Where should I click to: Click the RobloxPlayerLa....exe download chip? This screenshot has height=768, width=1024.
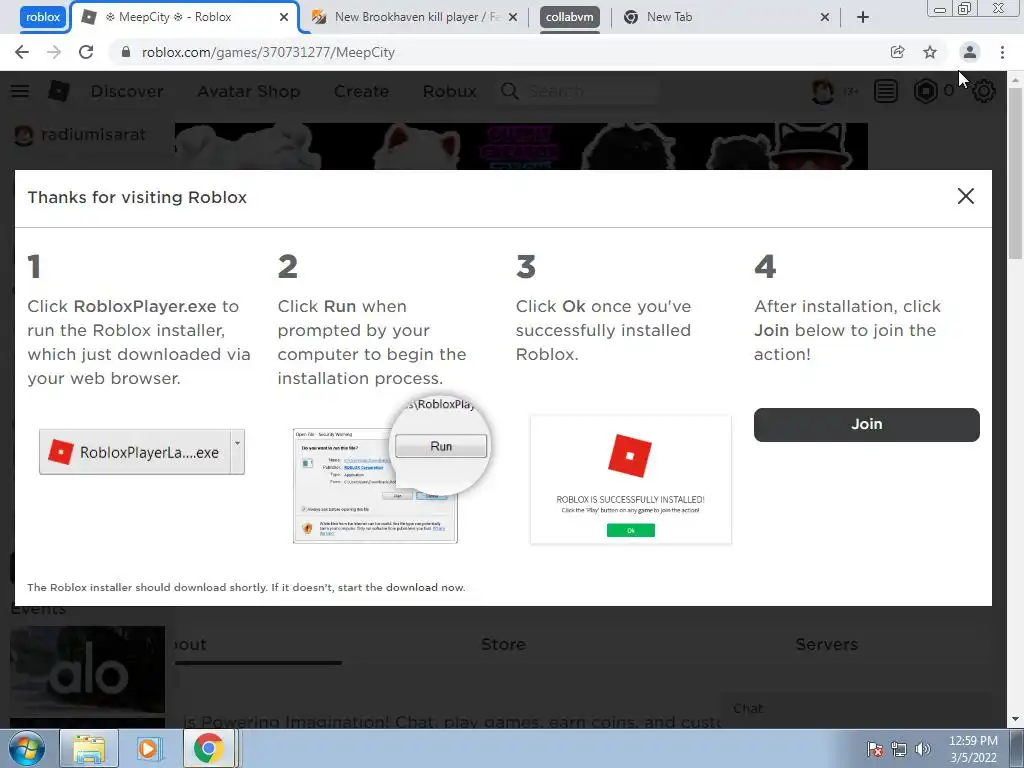click(x=135, y=452)
